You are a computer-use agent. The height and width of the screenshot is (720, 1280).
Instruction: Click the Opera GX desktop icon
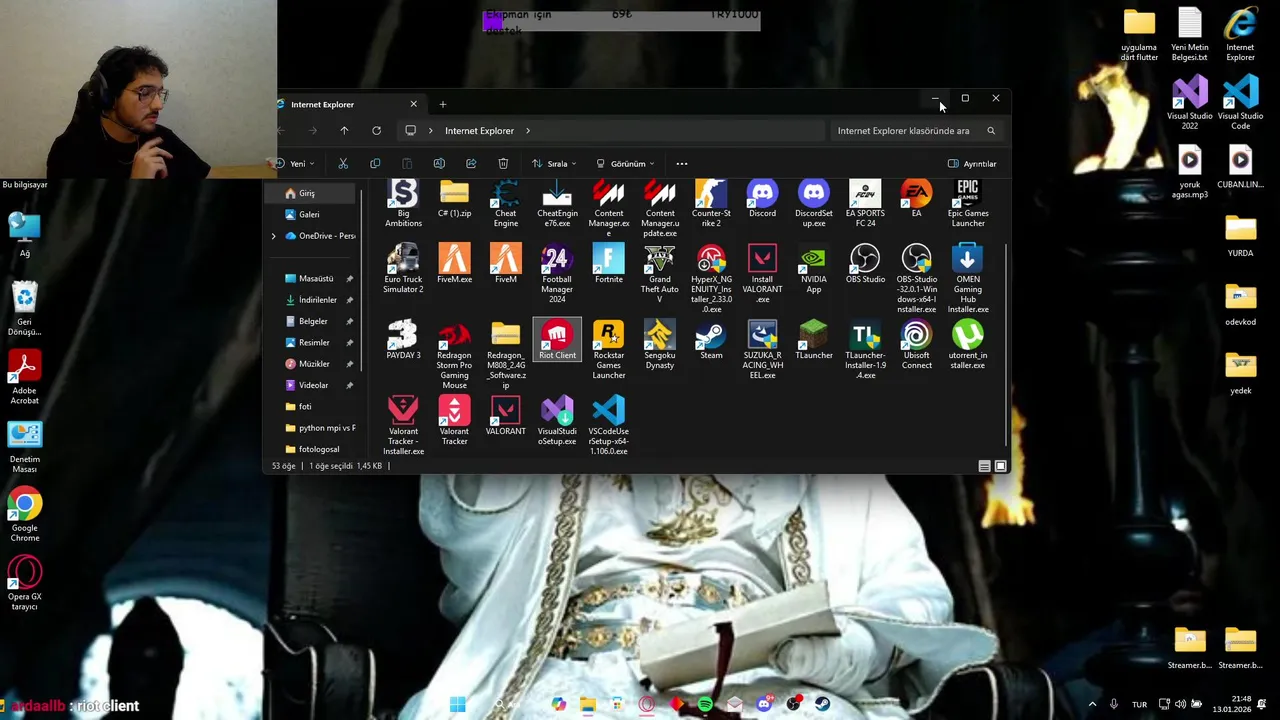tap(25, 583)
